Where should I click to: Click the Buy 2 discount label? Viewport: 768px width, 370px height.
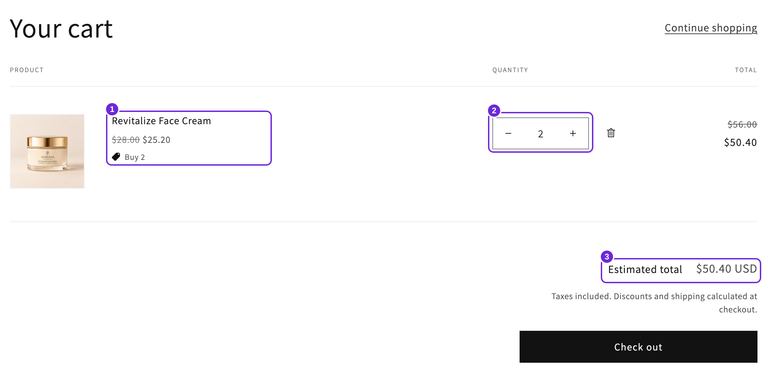pos(135,157)
